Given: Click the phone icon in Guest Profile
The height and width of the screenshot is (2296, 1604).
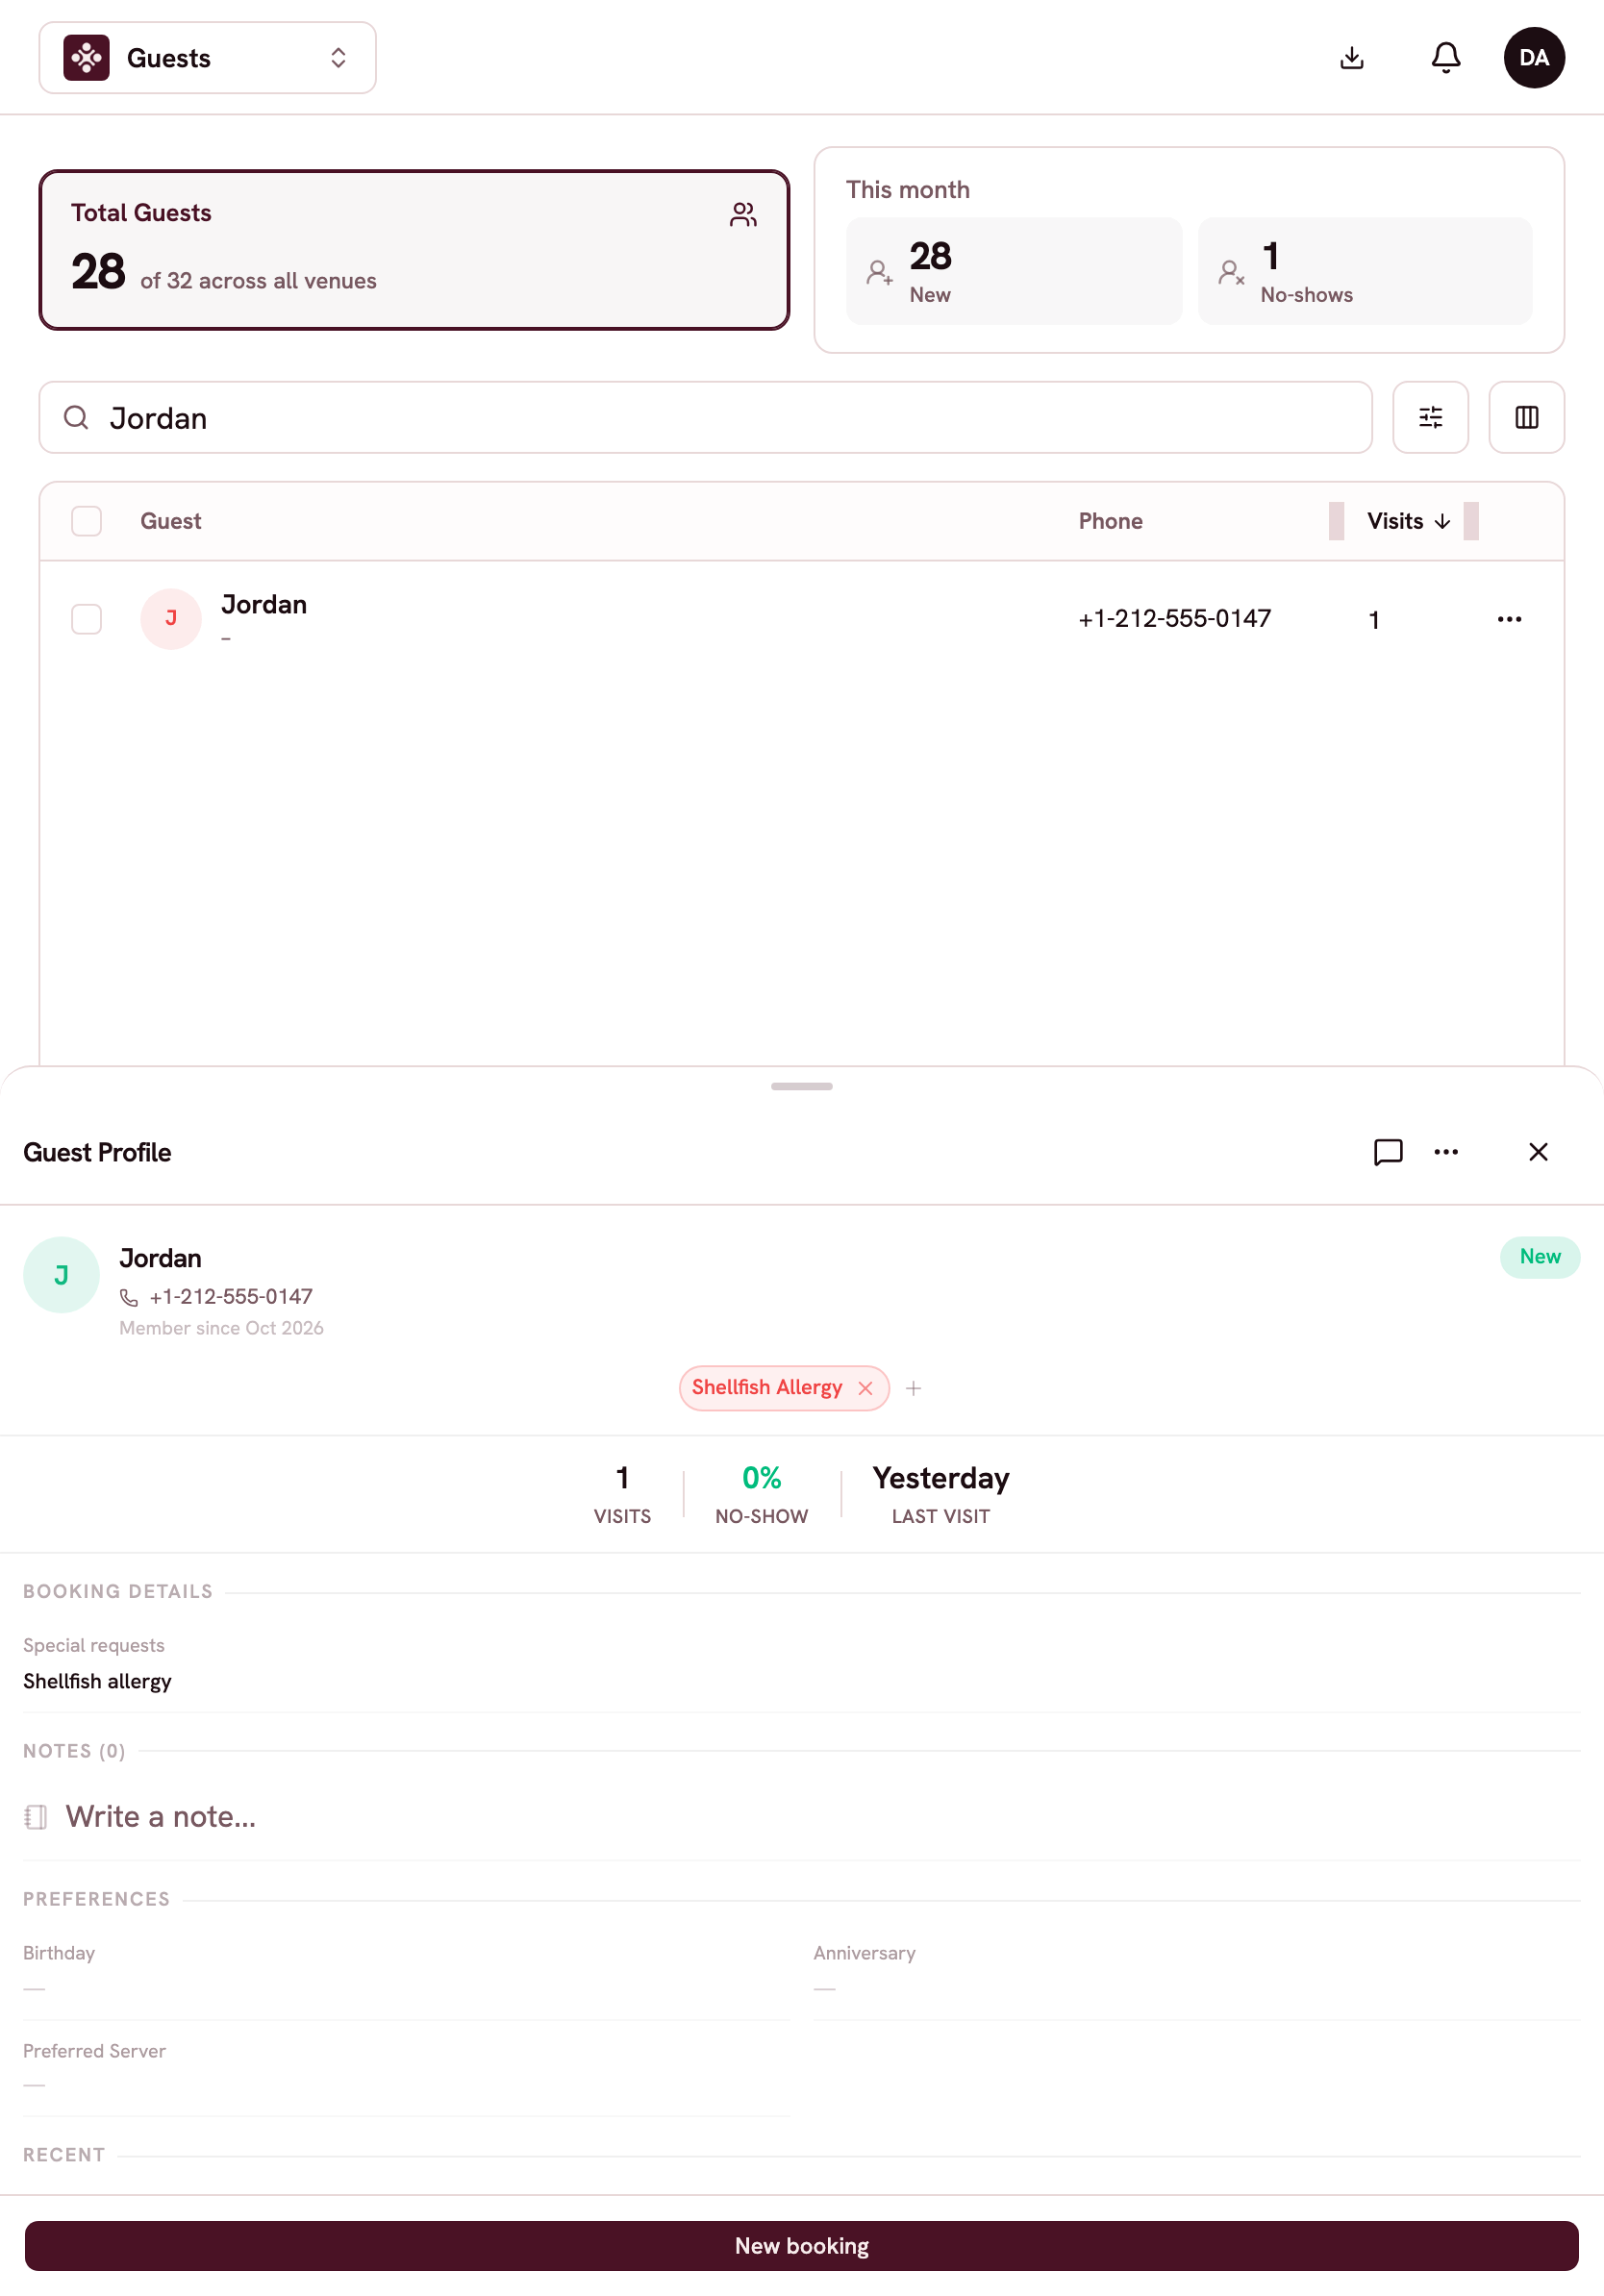Looking at the screenshot, I should pyautogui.click(x=129, y=1297).
